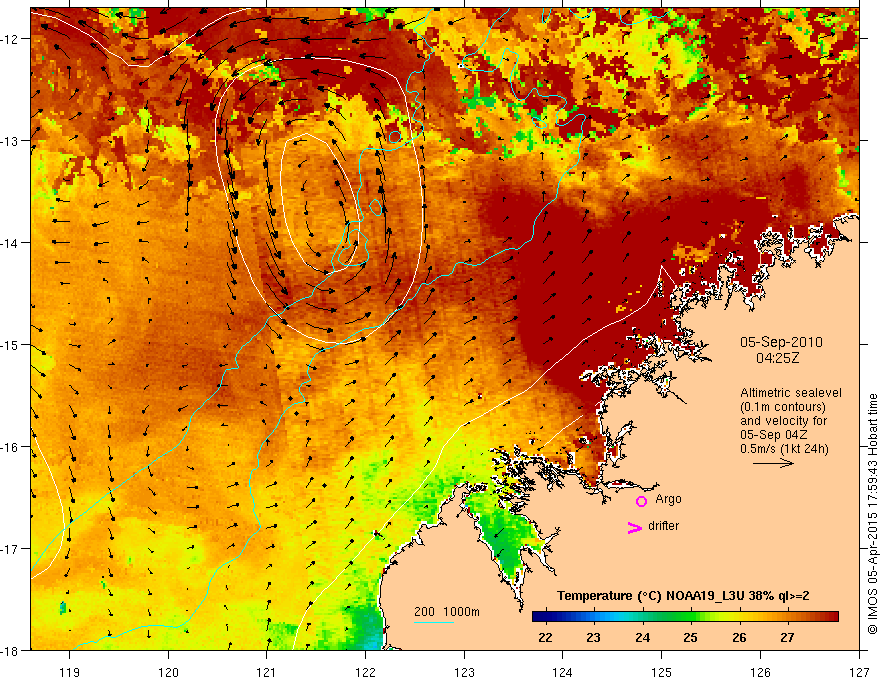
Task: Click the vertical IMOS copyright timestamp text
Action: coord(872,514)
